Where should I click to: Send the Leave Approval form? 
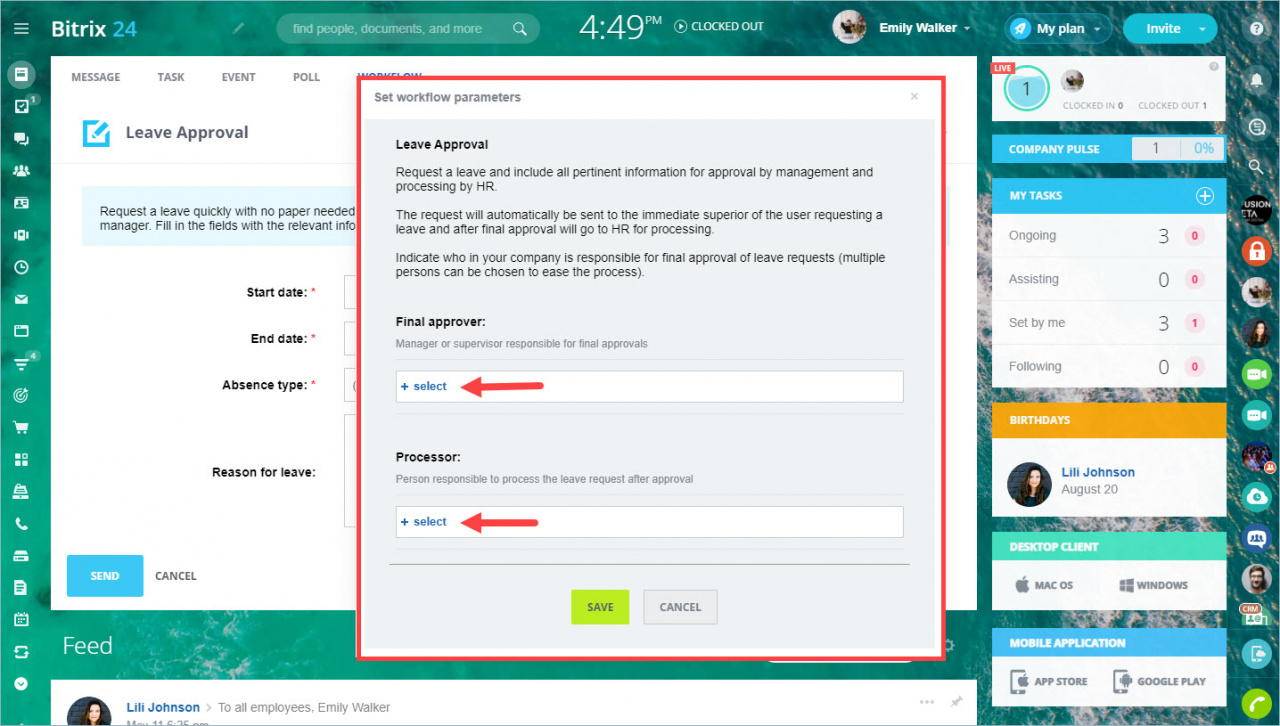point(105,576)
